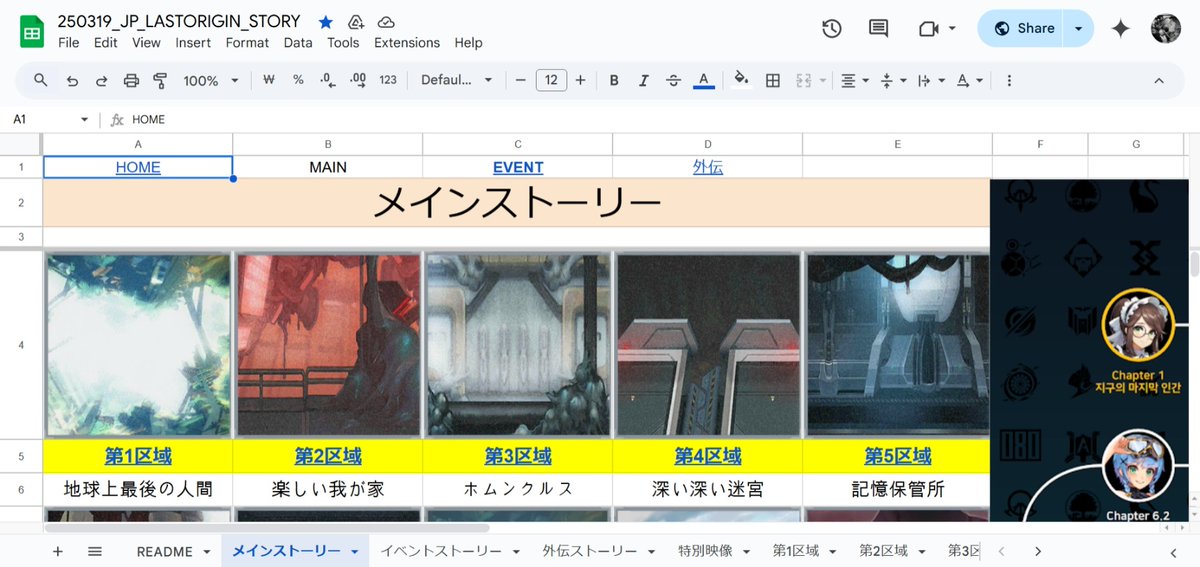The height and width of the screenshot is (567, 1200).
Task: Open the zoom level 100% dropdown
Action: pyautogui.click(x=211, y=81)
